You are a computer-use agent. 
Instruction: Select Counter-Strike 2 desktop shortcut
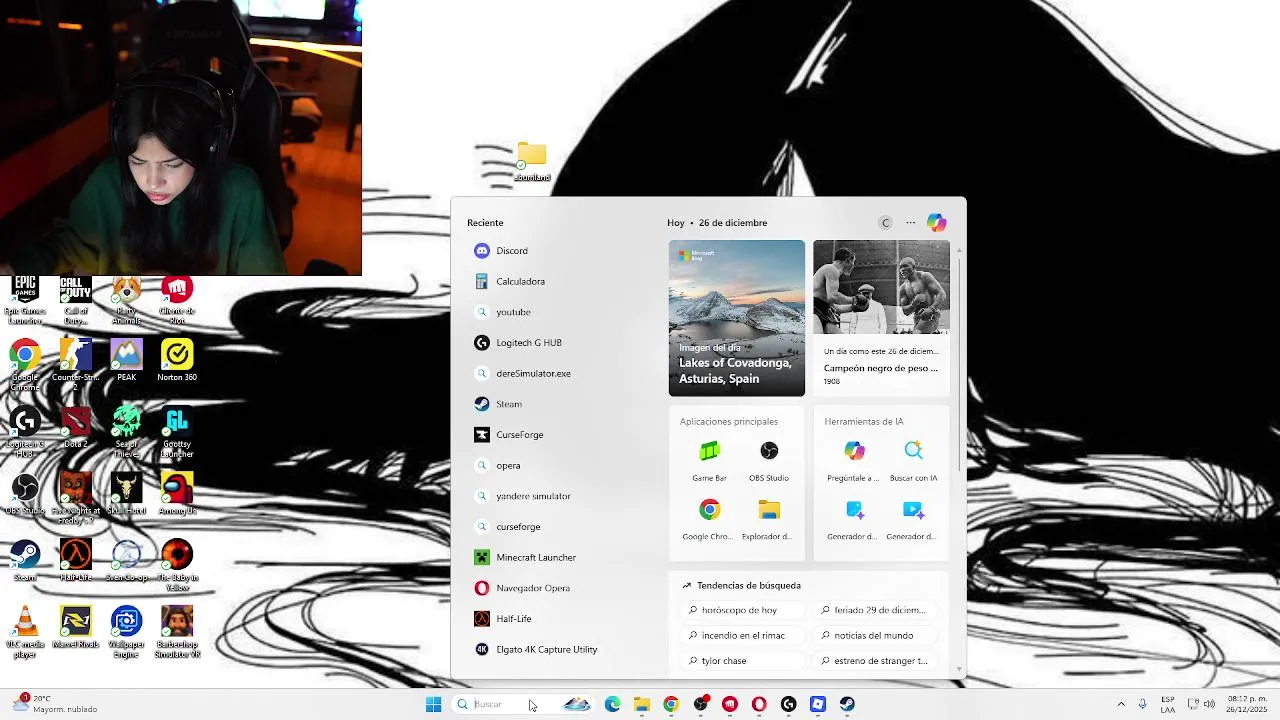[x=75, y=366]
